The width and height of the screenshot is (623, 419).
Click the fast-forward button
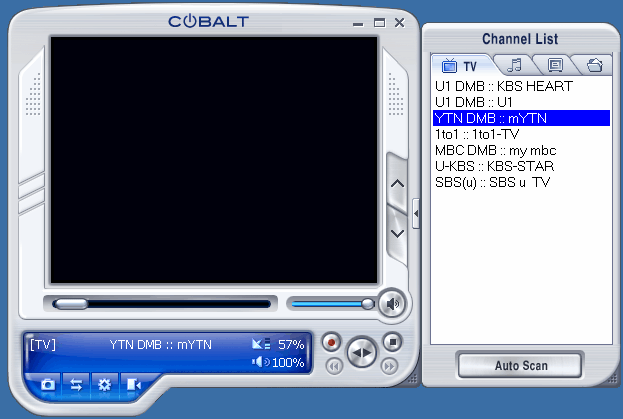pyautogui.click(x=389, y=366)
